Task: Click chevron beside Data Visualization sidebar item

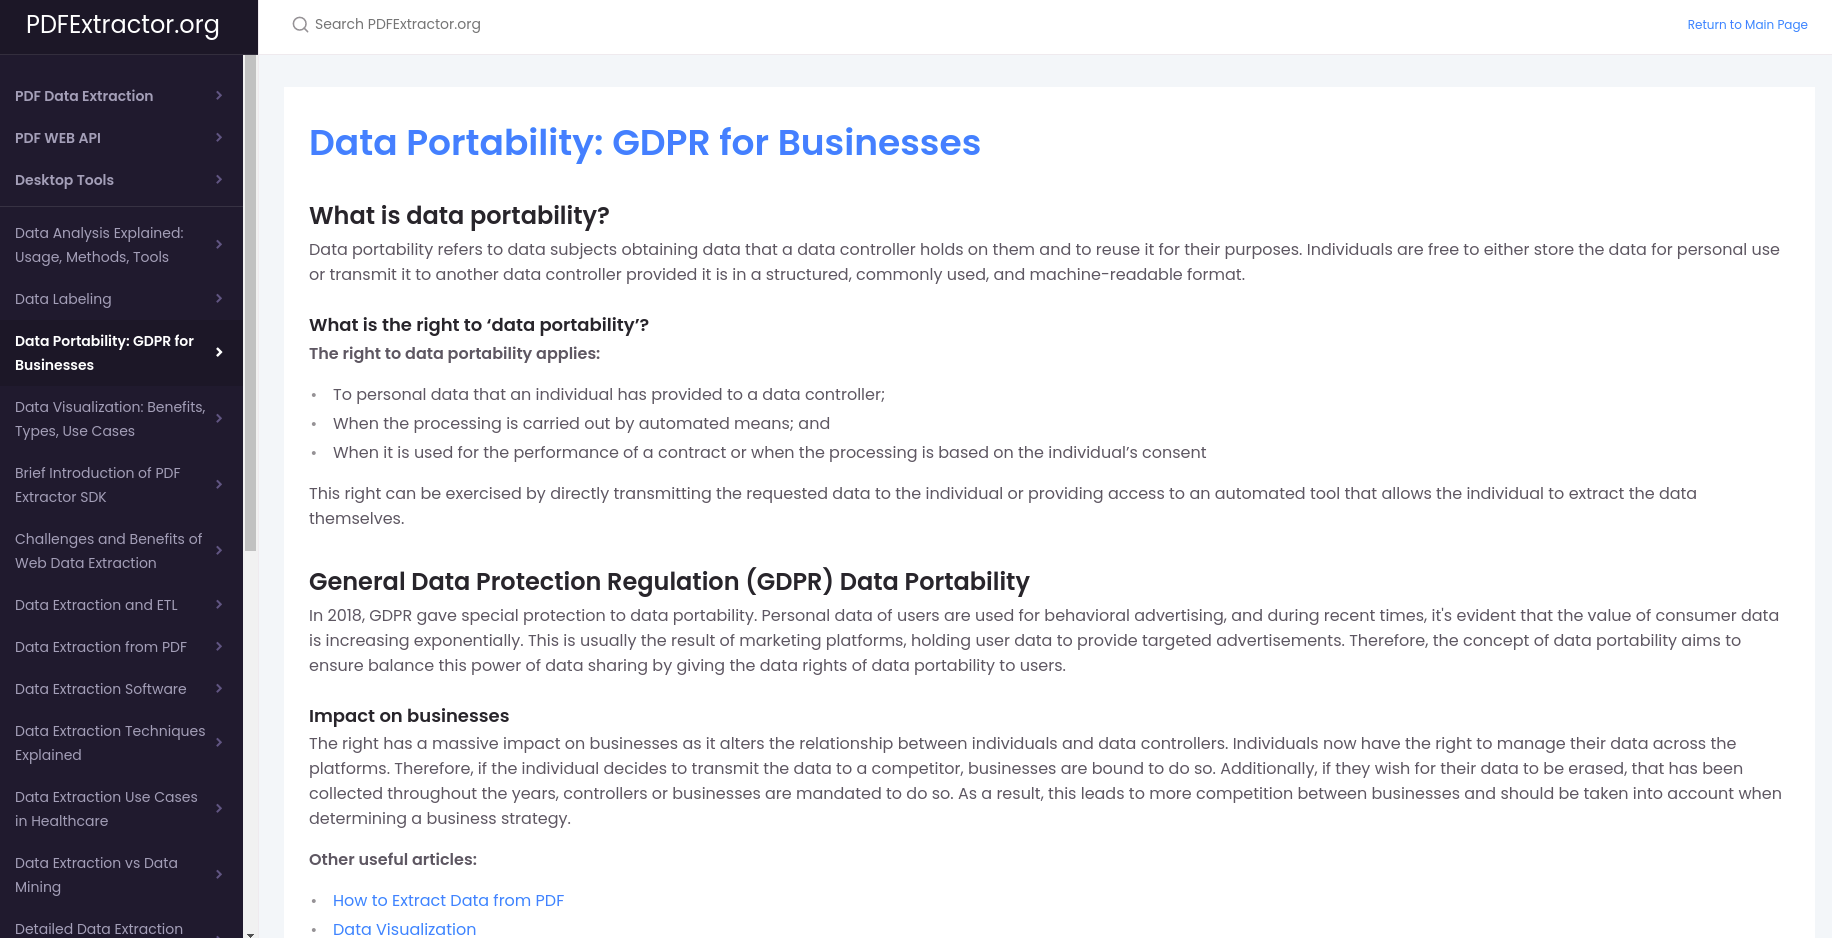Action: pyautogui.click(x=219, y=419)
